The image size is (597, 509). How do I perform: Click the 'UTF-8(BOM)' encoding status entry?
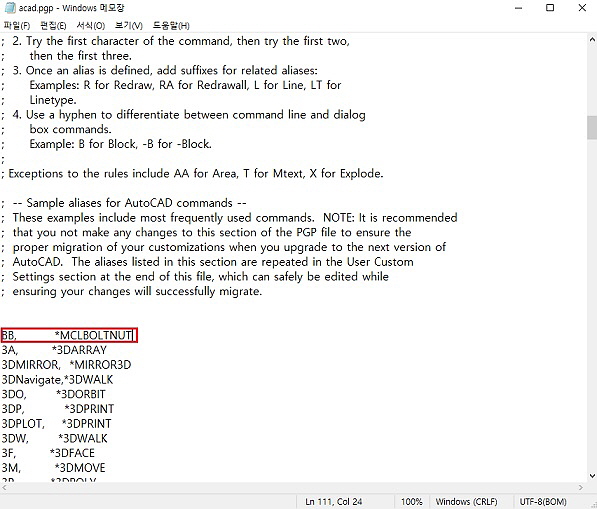pos(543,502)
